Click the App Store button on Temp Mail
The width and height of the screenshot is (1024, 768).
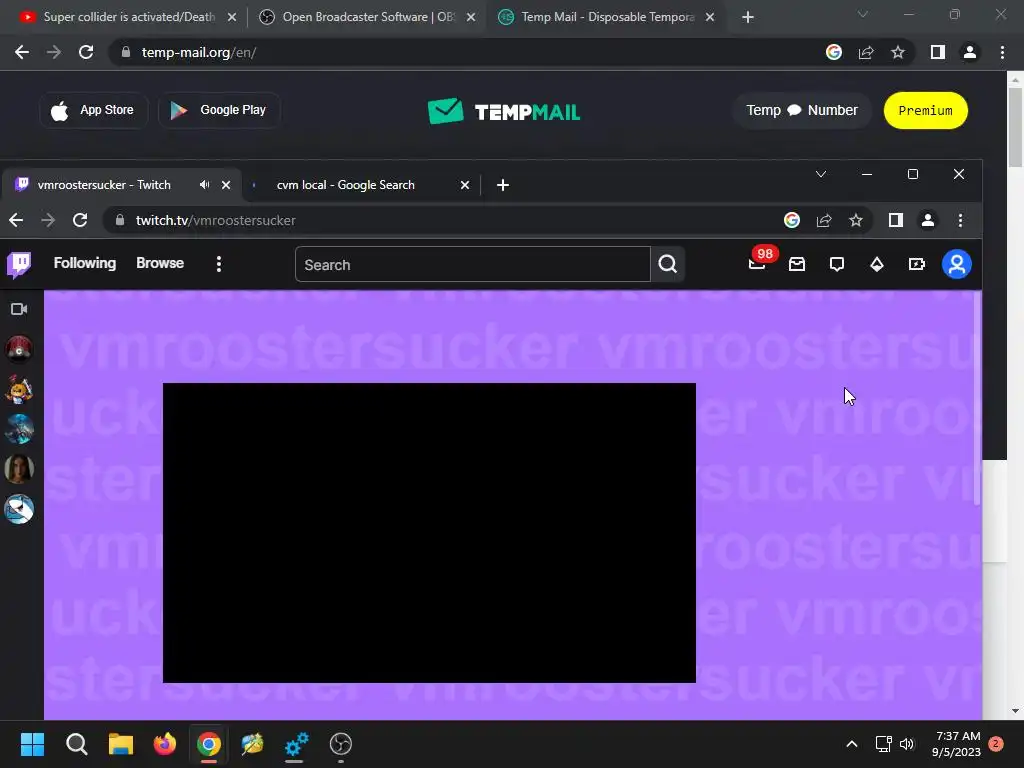click(x=93, y=110)
